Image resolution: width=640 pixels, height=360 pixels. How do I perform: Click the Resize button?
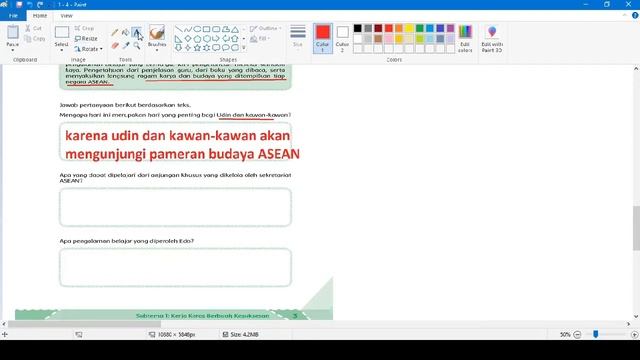tap(86, 38)
